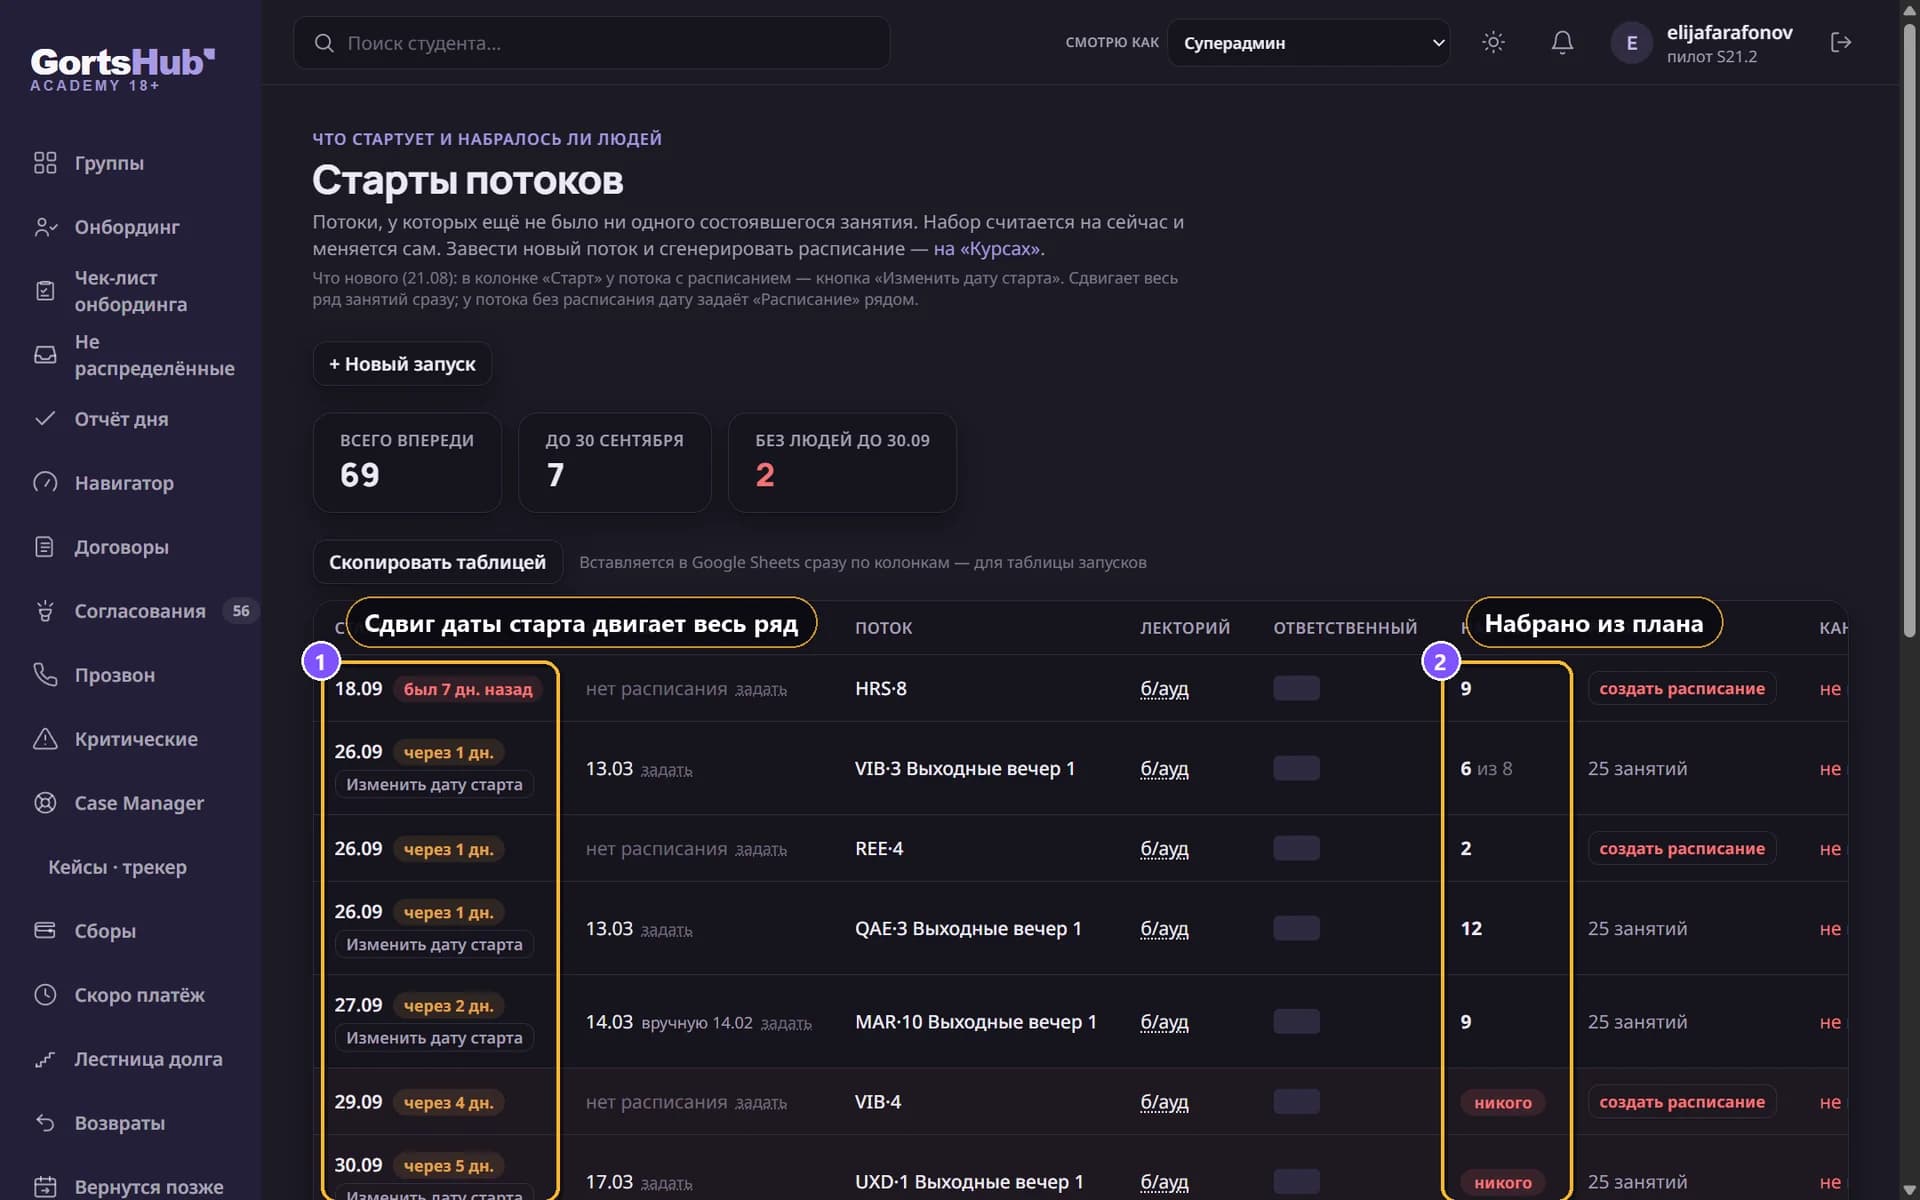1920x1200 pixels.
Task: Click б/ауд lecture hall for UXD·1
Action: [1164, 1182]
